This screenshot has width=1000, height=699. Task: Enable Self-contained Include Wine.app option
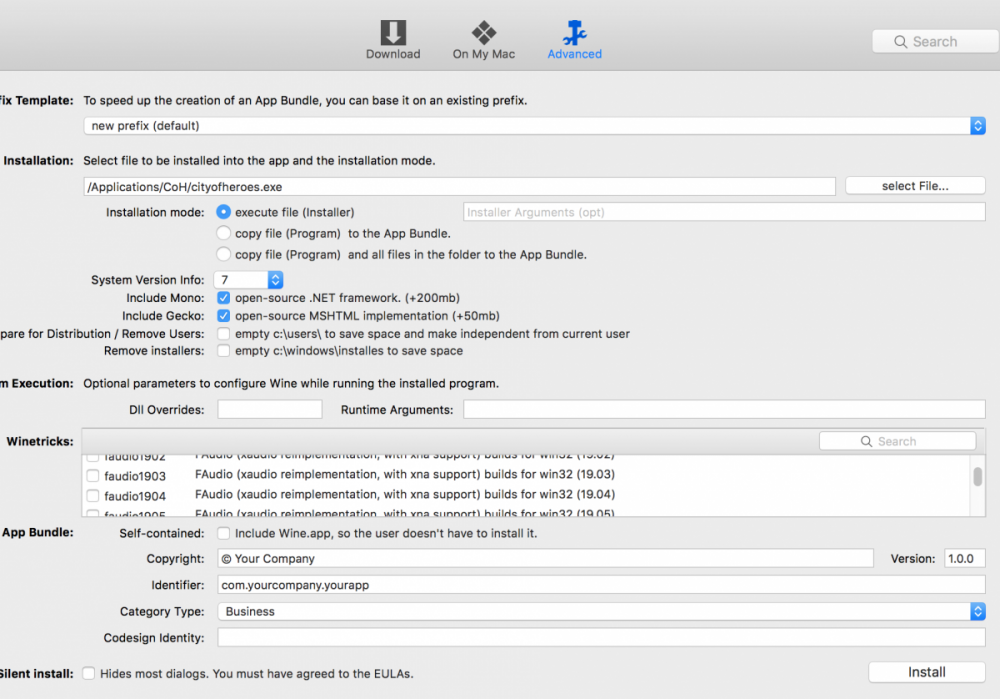click(224, 533)
